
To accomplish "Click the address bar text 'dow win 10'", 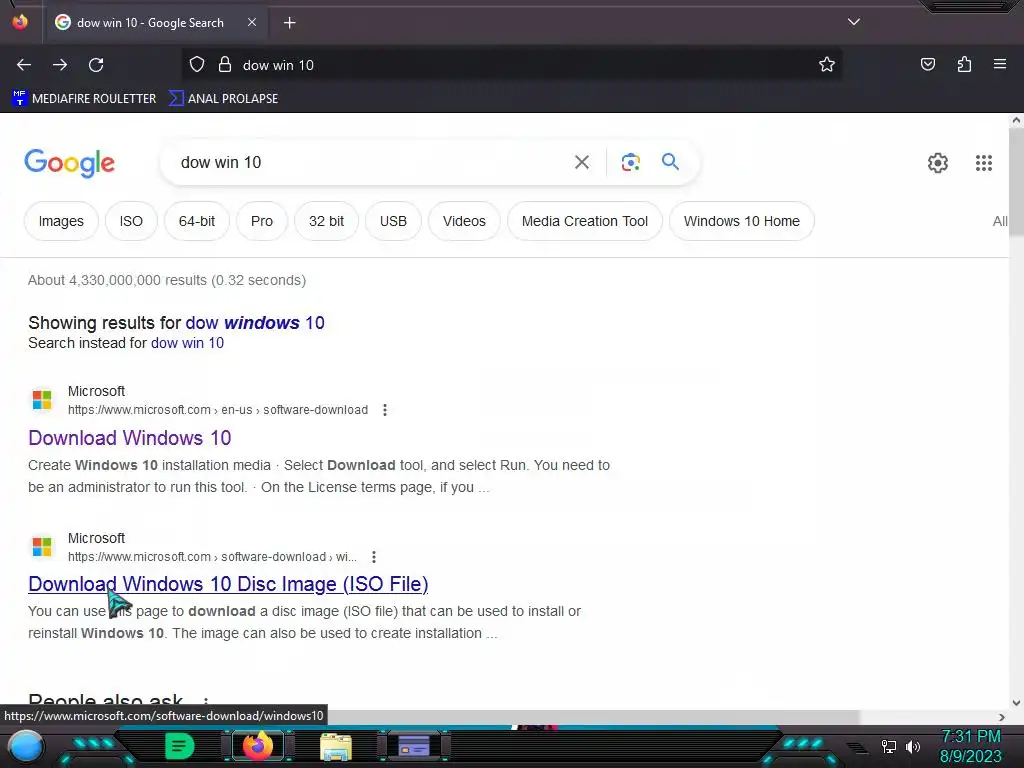I will [278, 65].
